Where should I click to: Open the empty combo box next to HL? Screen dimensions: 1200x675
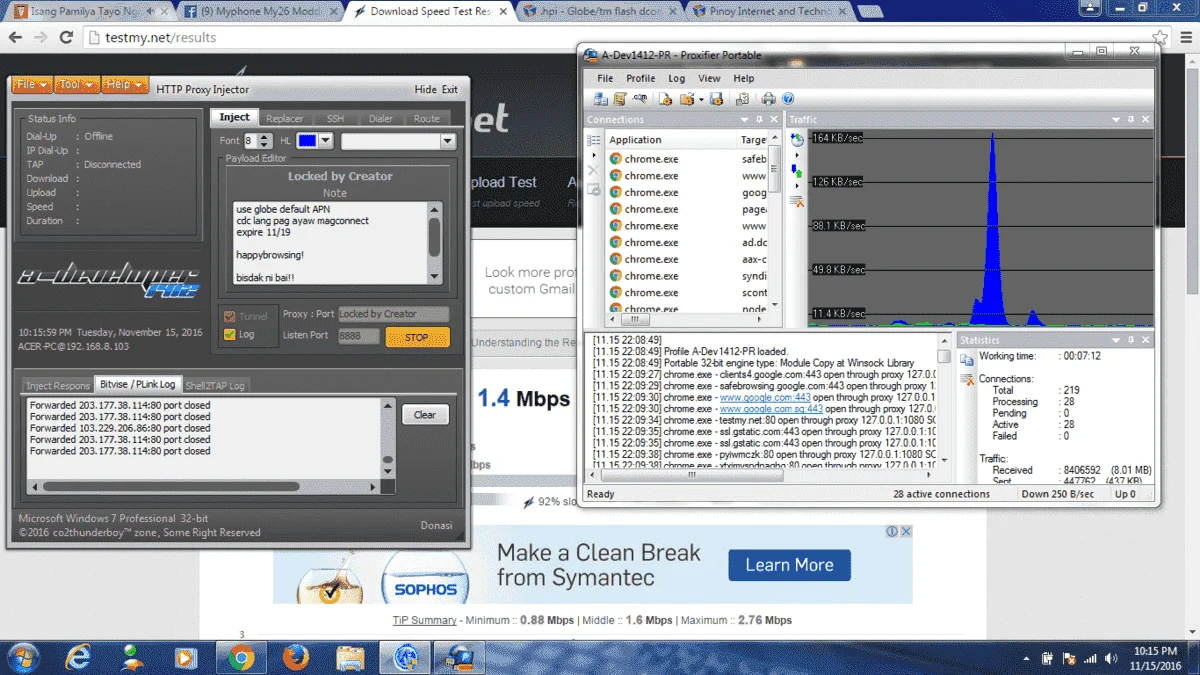[398, 141]
